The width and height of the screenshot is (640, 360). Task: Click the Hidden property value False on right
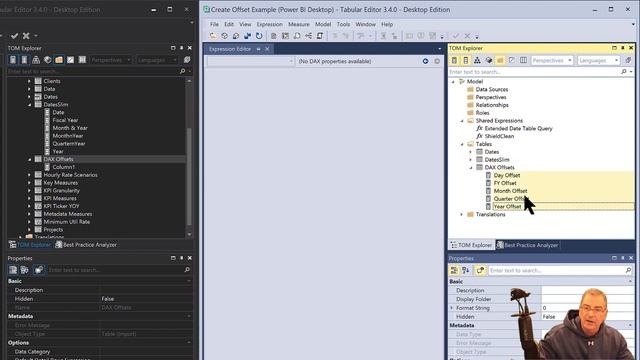tap(549, 317)
